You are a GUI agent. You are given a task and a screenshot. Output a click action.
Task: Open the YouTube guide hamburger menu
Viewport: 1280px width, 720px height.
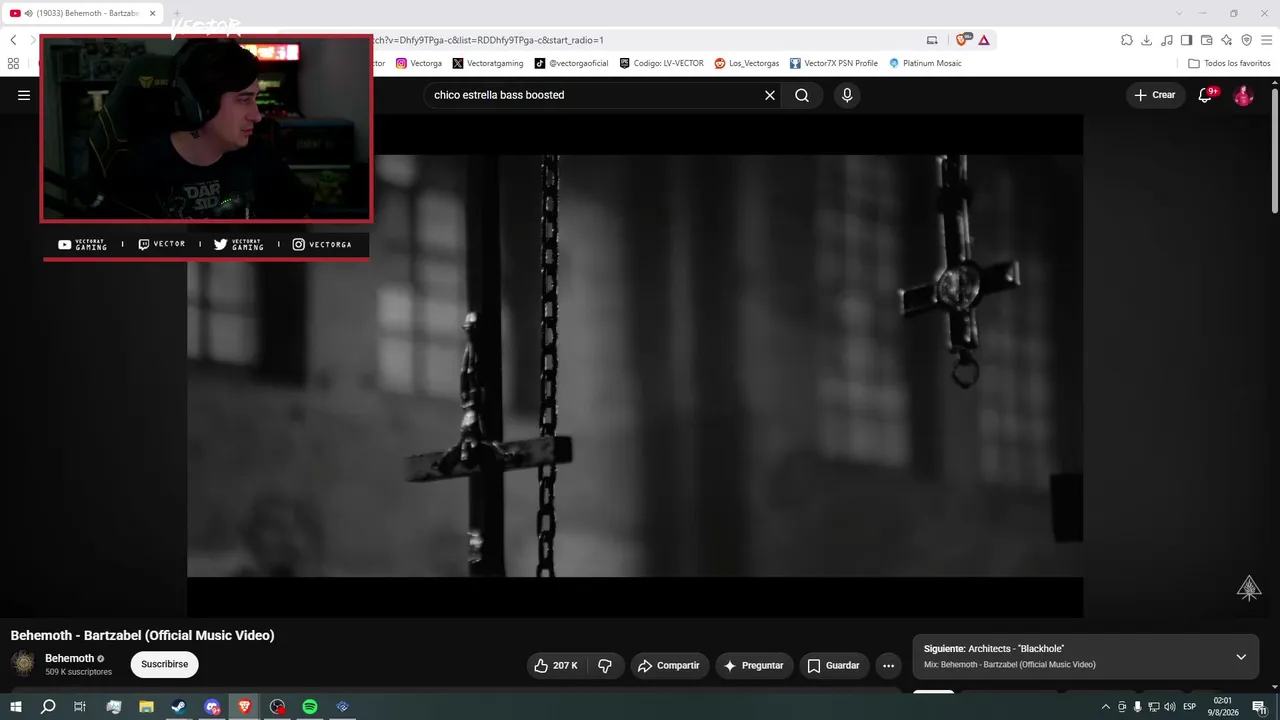click(x=24, y=95)
